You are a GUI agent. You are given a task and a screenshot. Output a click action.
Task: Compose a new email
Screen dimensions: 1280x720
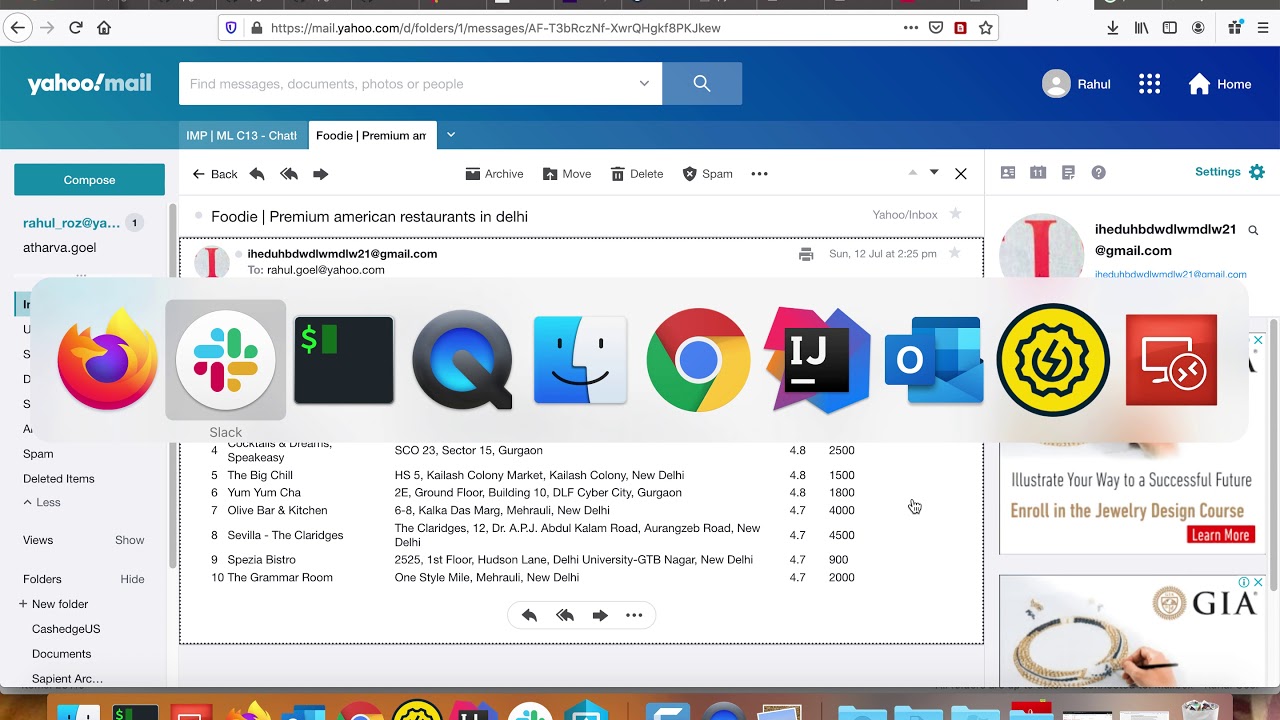tap(89, 180)
